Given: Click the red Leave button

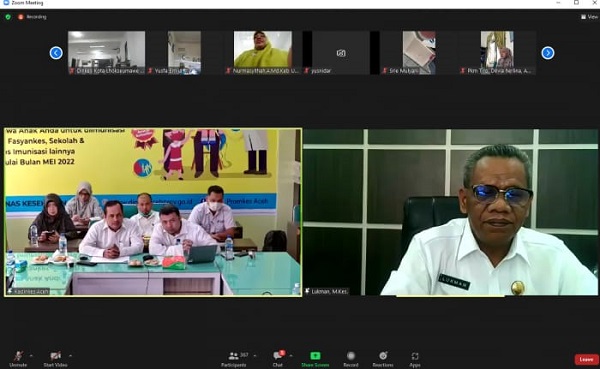Looking at the screenshot, I should pyautogui.click(x=586, y=359).
